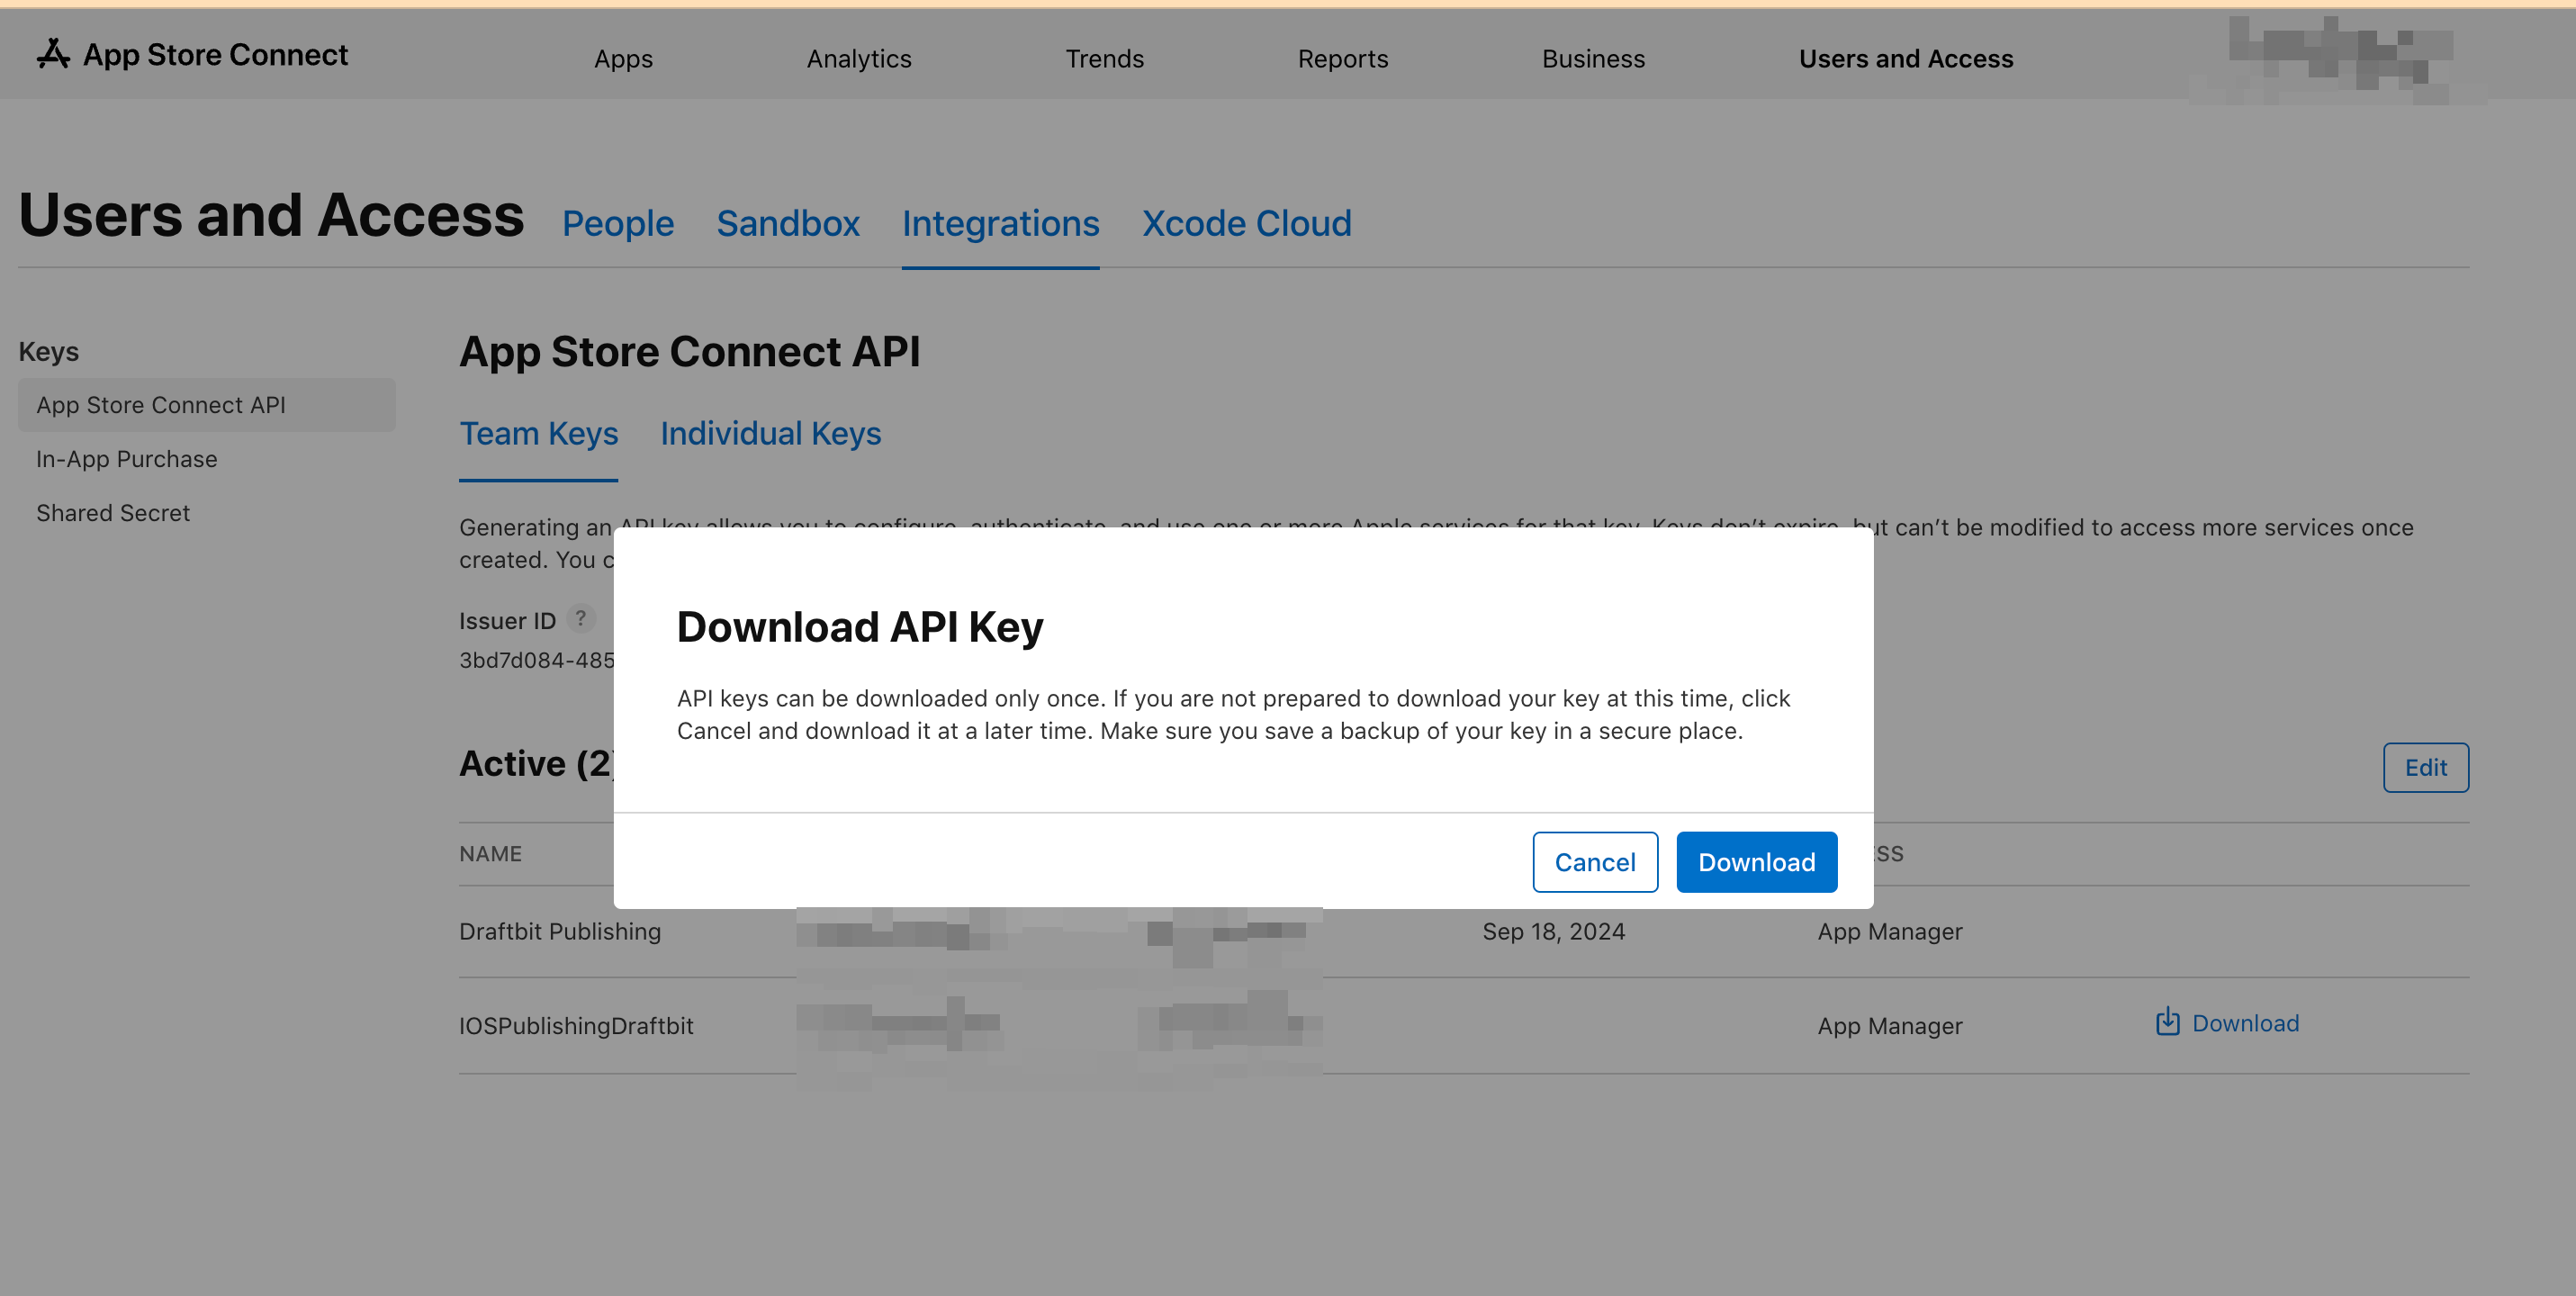
Task: Go to Reports
Action: click(x=1342, y=58)
